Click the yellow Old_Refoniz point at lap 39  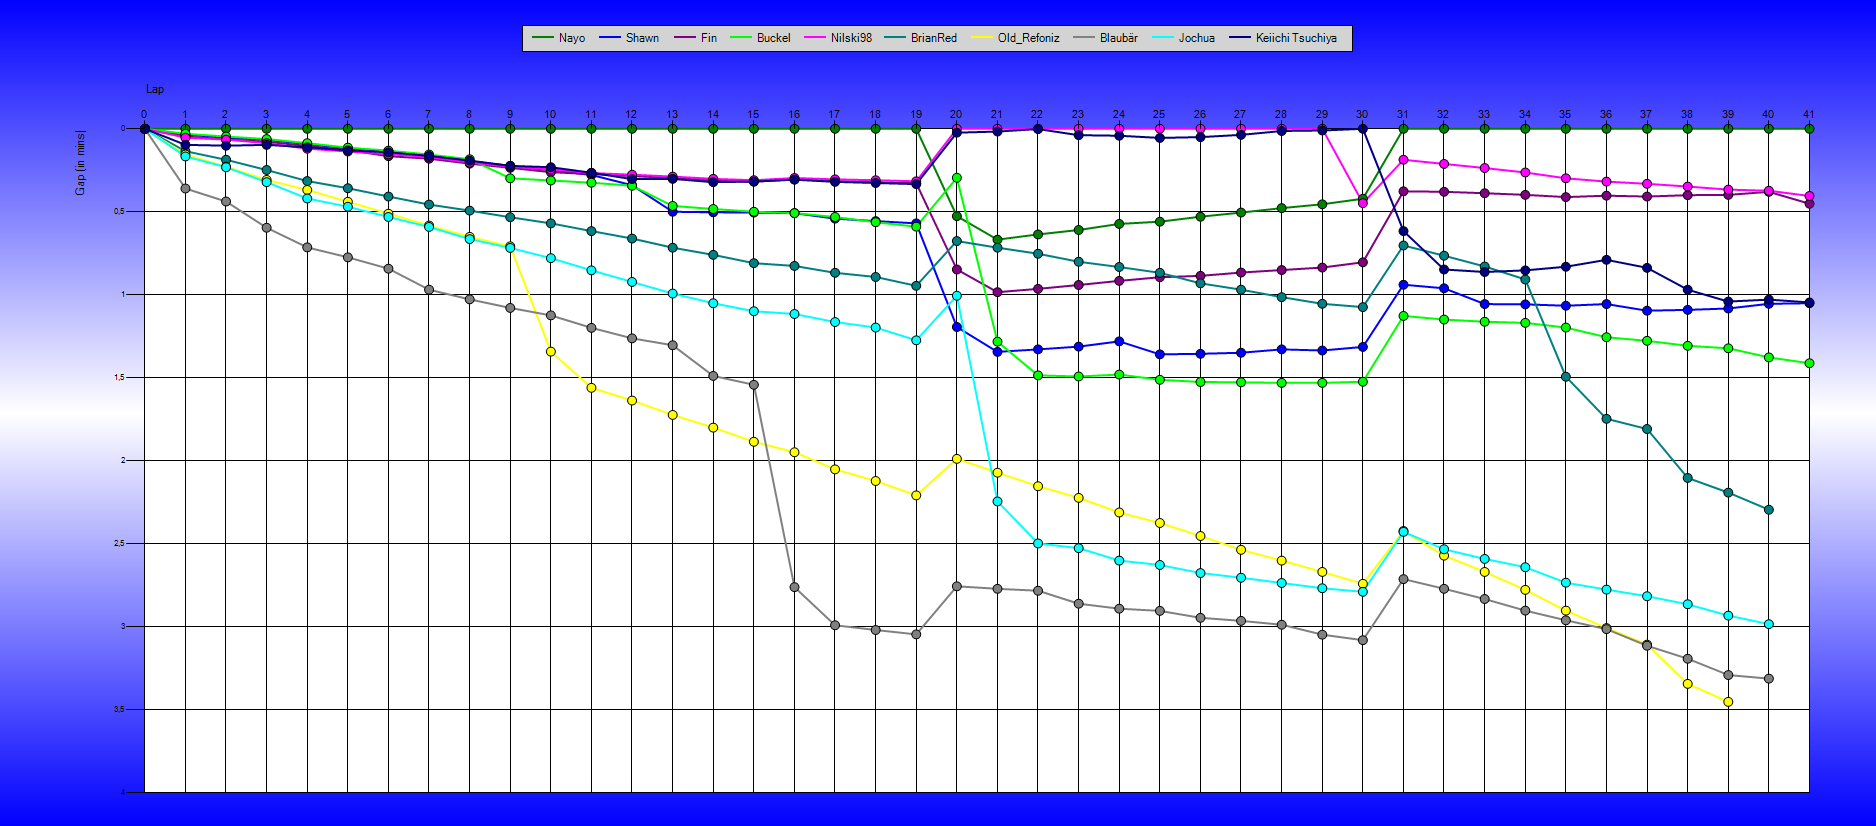1728,702
